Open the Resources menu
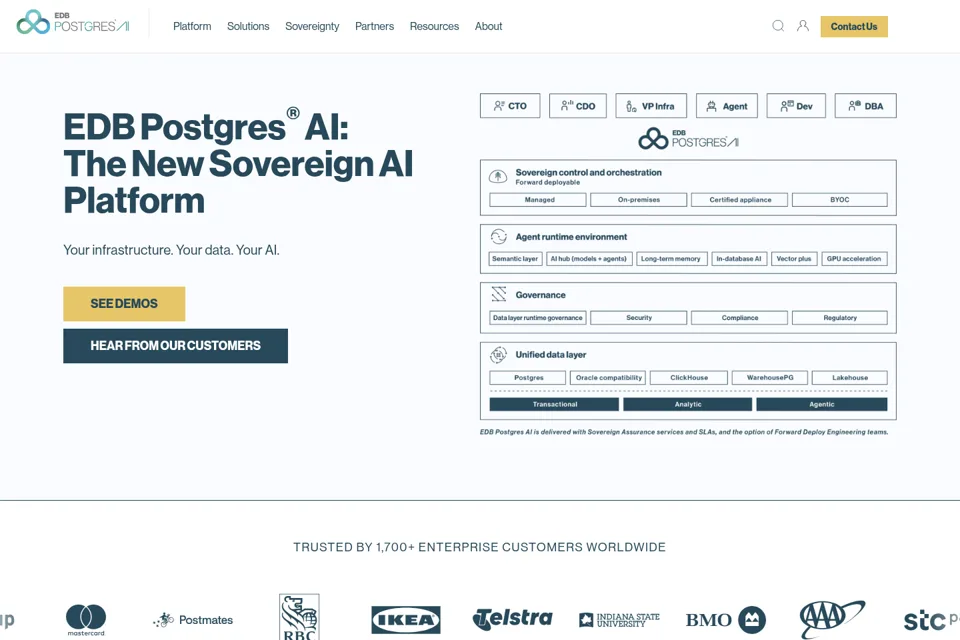The image size is (960, 640). pyautogui.click(x=434, y=26)
